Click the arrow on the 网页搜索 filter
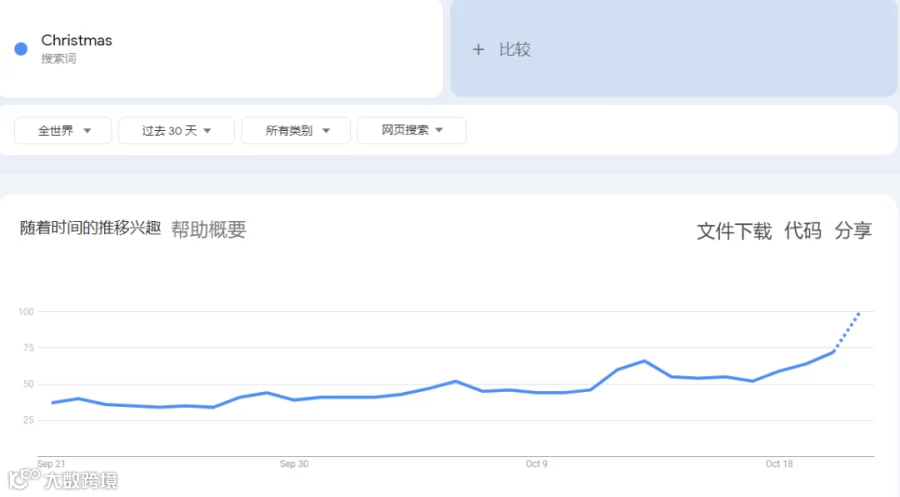Image resolution: width=900 pixels, height=497 pixels. (x=439, y=130)
